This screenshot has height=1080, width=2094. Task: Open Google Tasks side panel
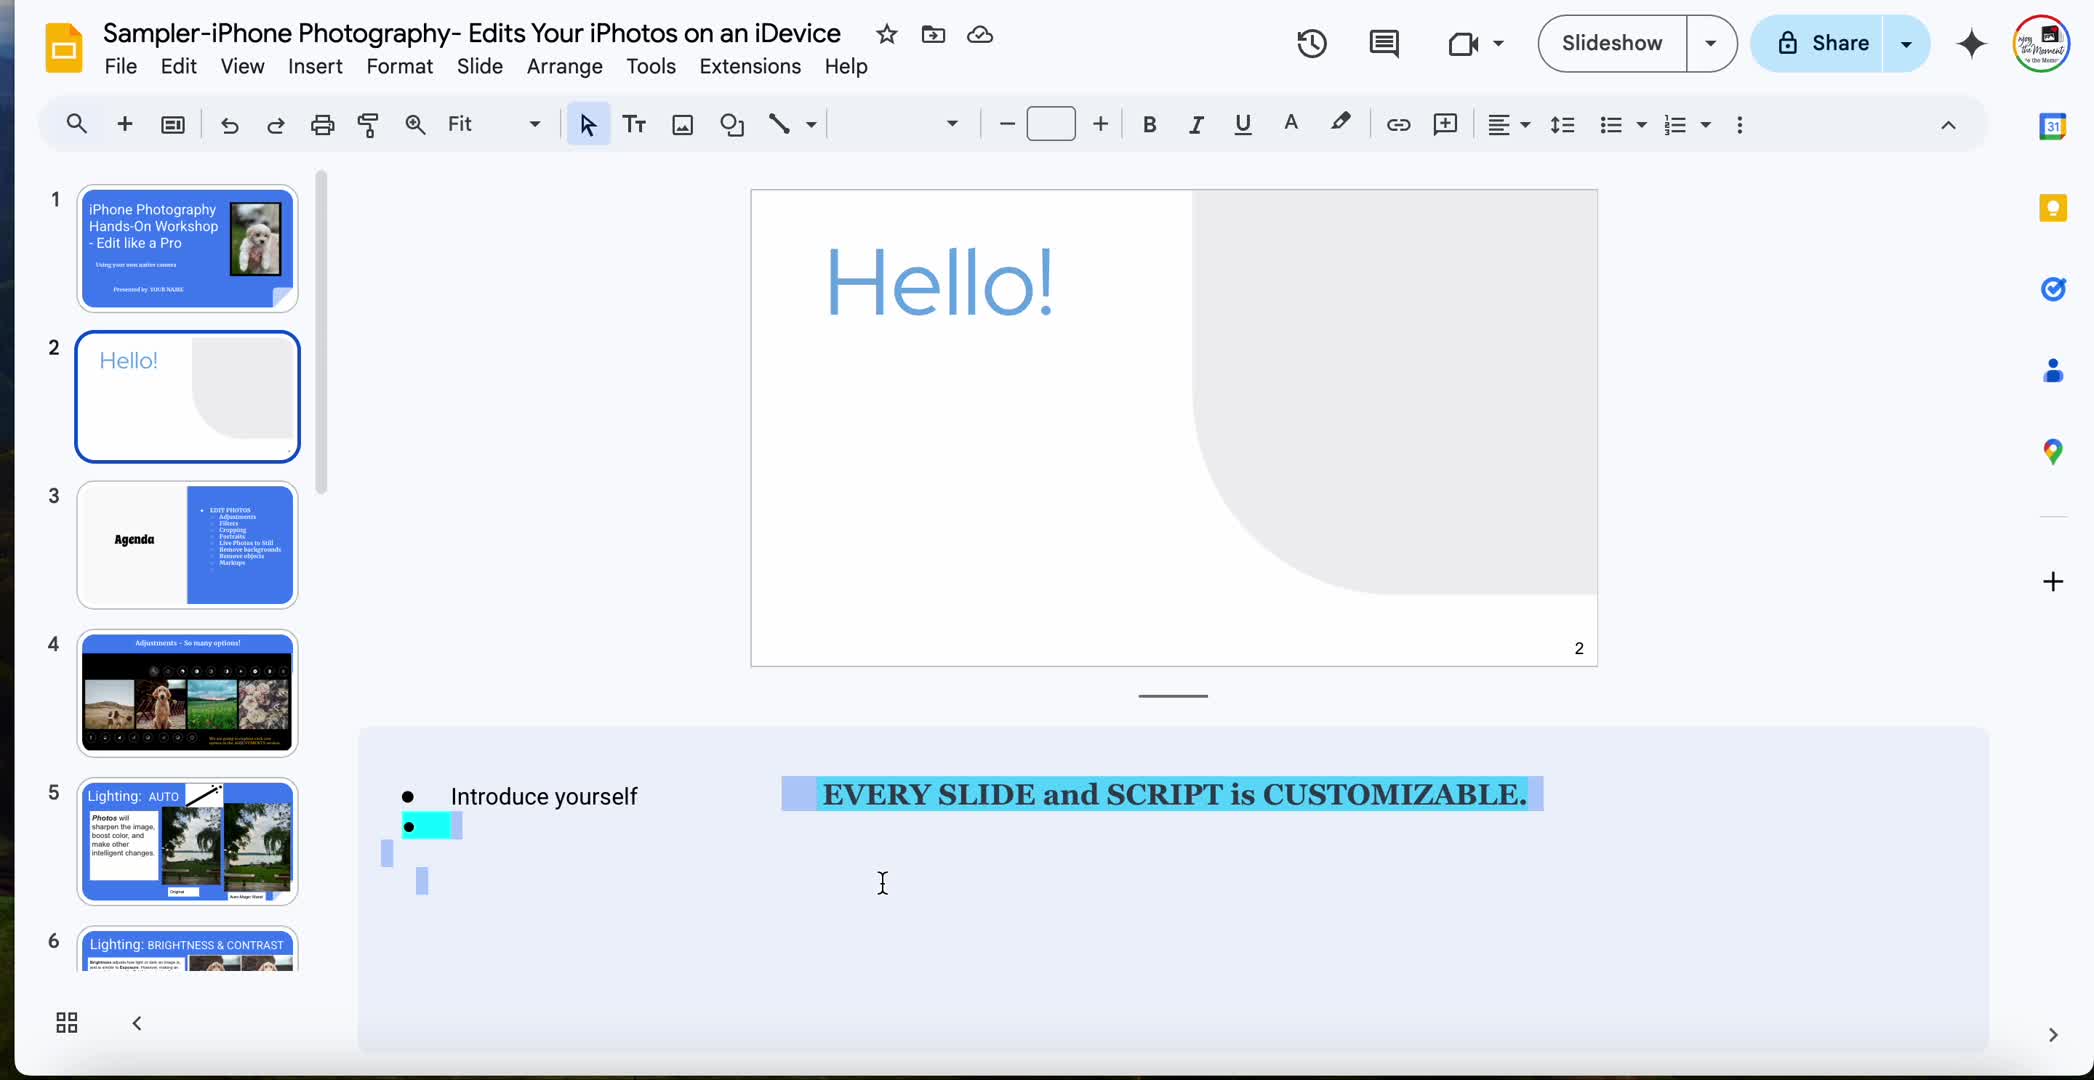click(2053, 289)
